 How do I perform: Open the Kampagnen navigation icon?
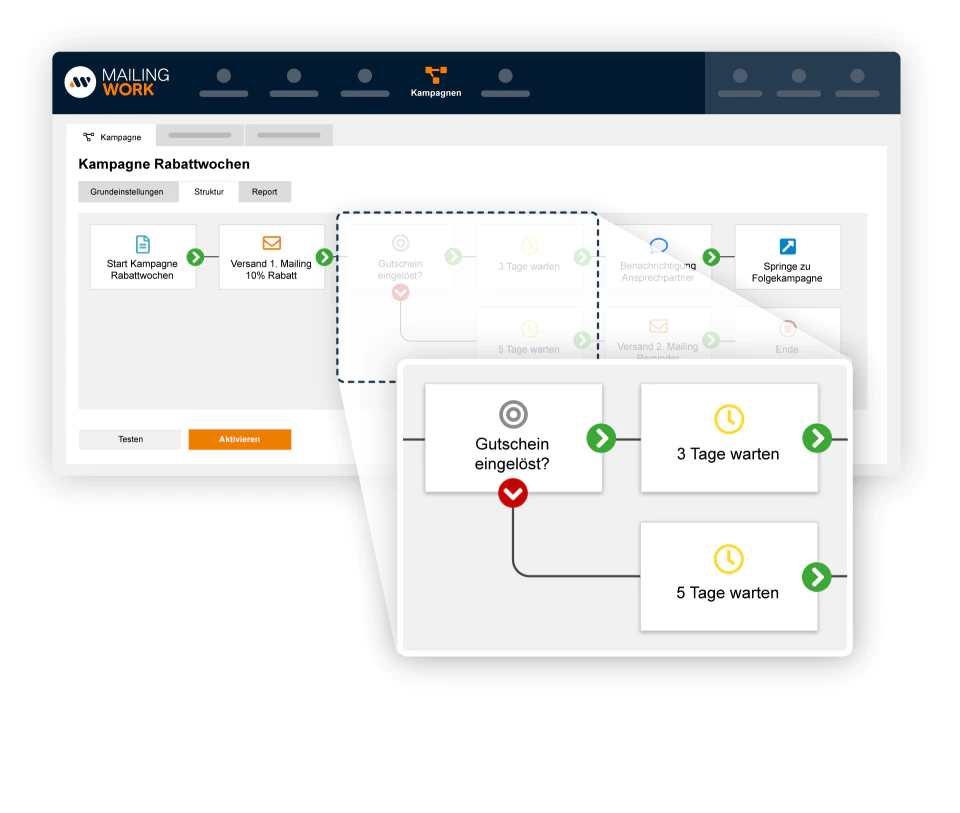click(x=436, y=75)
